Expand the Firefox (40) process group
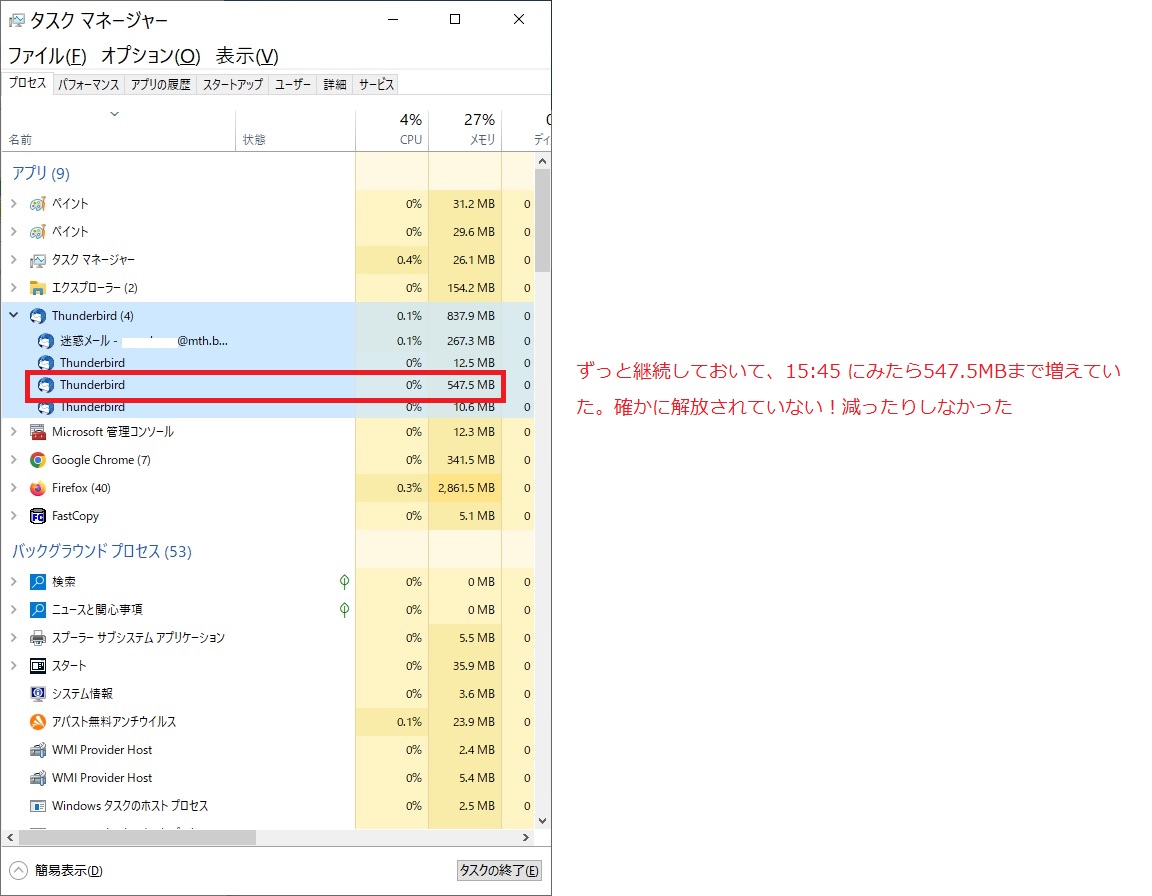The width and height of the screenshot is (1152, 896). tap(14, 488)
